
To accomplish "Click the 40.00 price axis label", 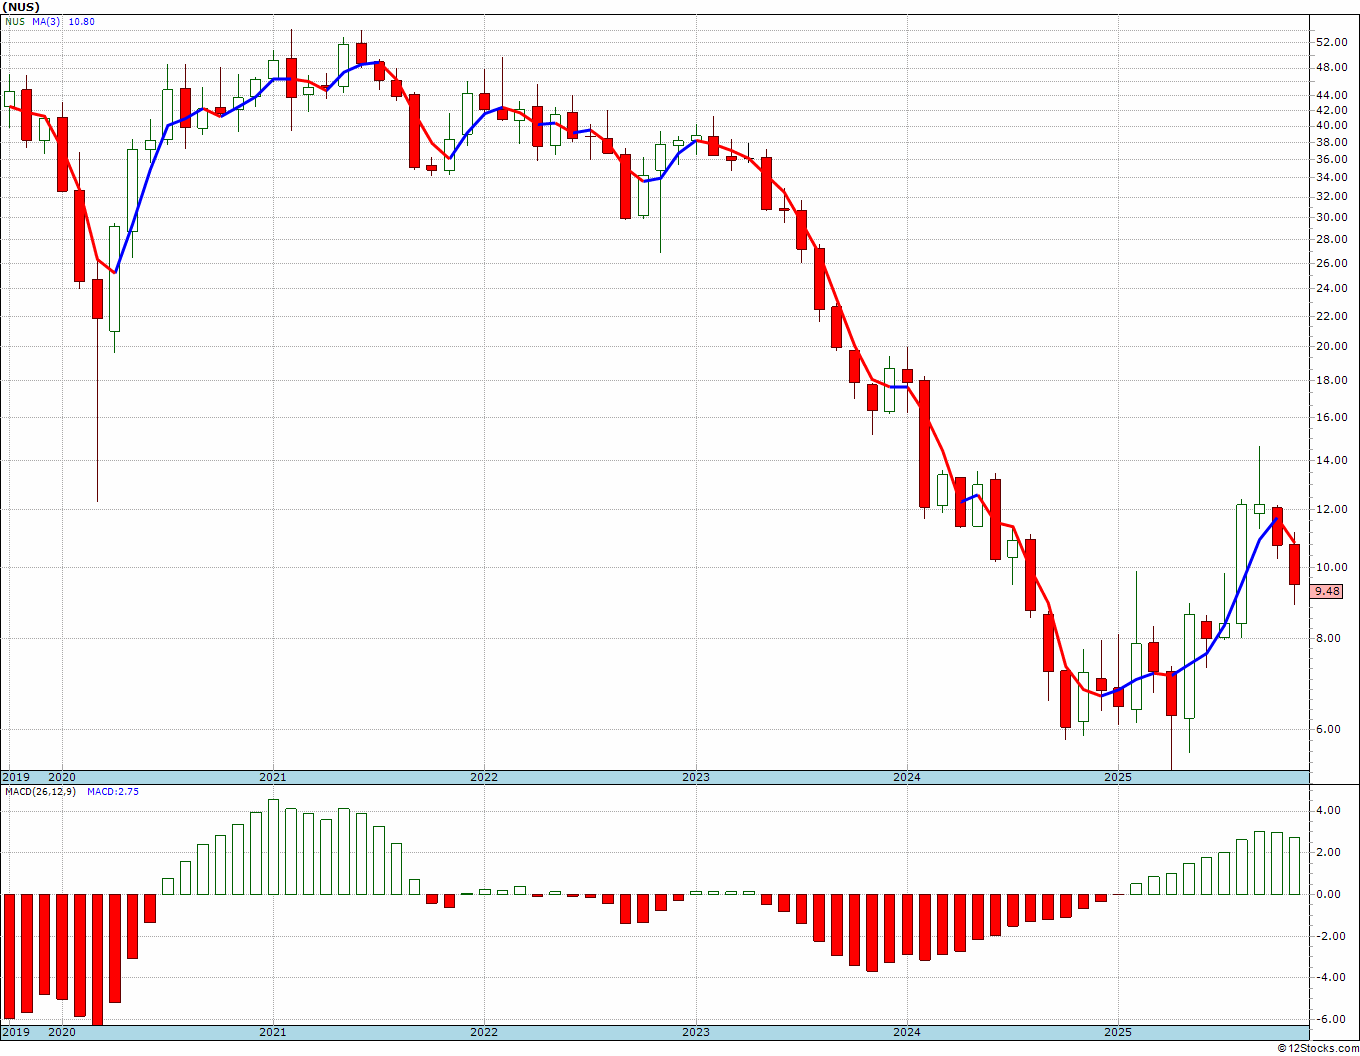I will [1331, 126].
